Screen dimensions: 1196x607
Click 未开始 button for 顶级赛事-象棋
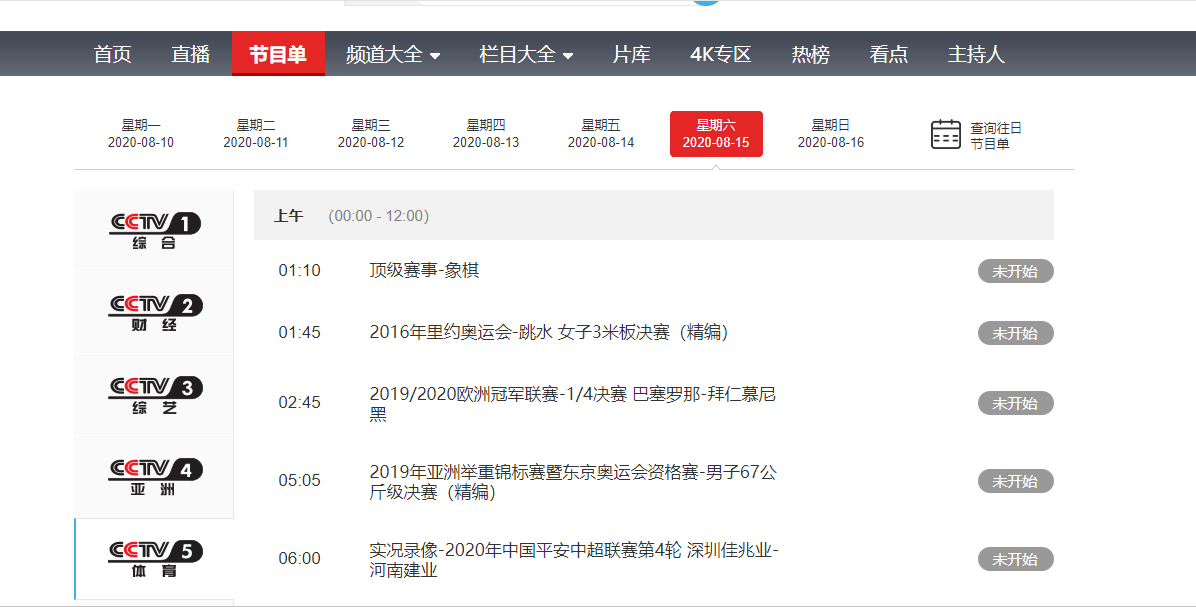pos(1015,271)
